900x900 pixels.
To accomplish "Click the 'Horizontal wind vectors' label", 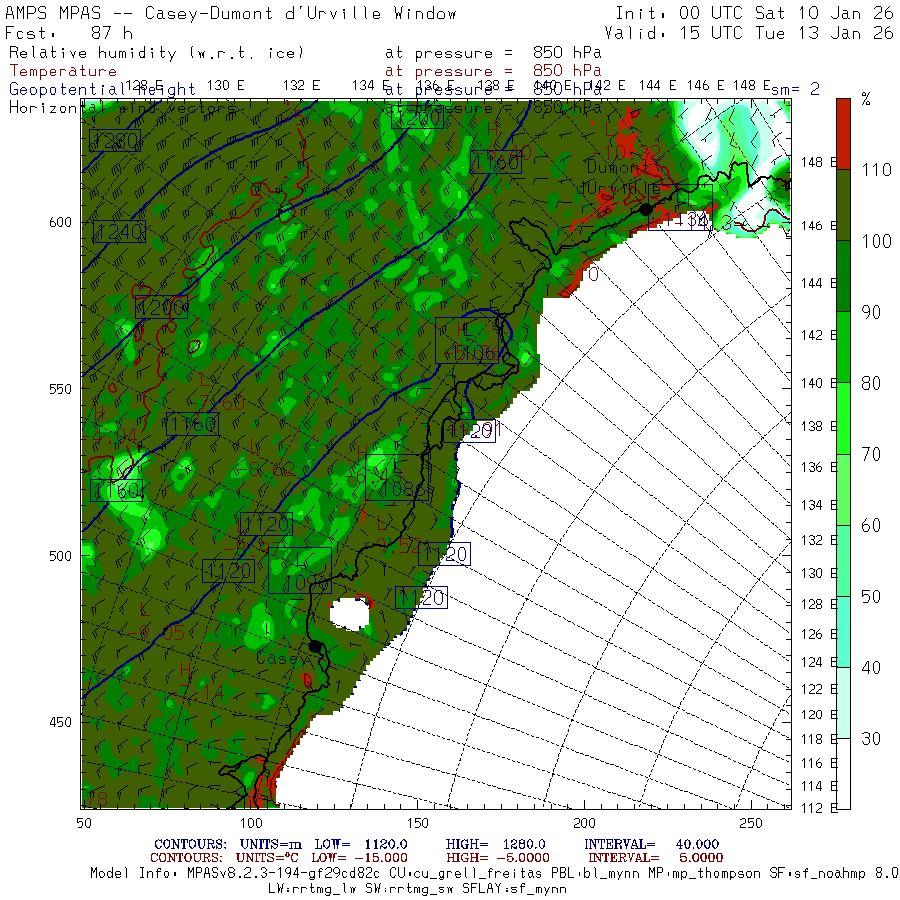I will tap(122, 108).
